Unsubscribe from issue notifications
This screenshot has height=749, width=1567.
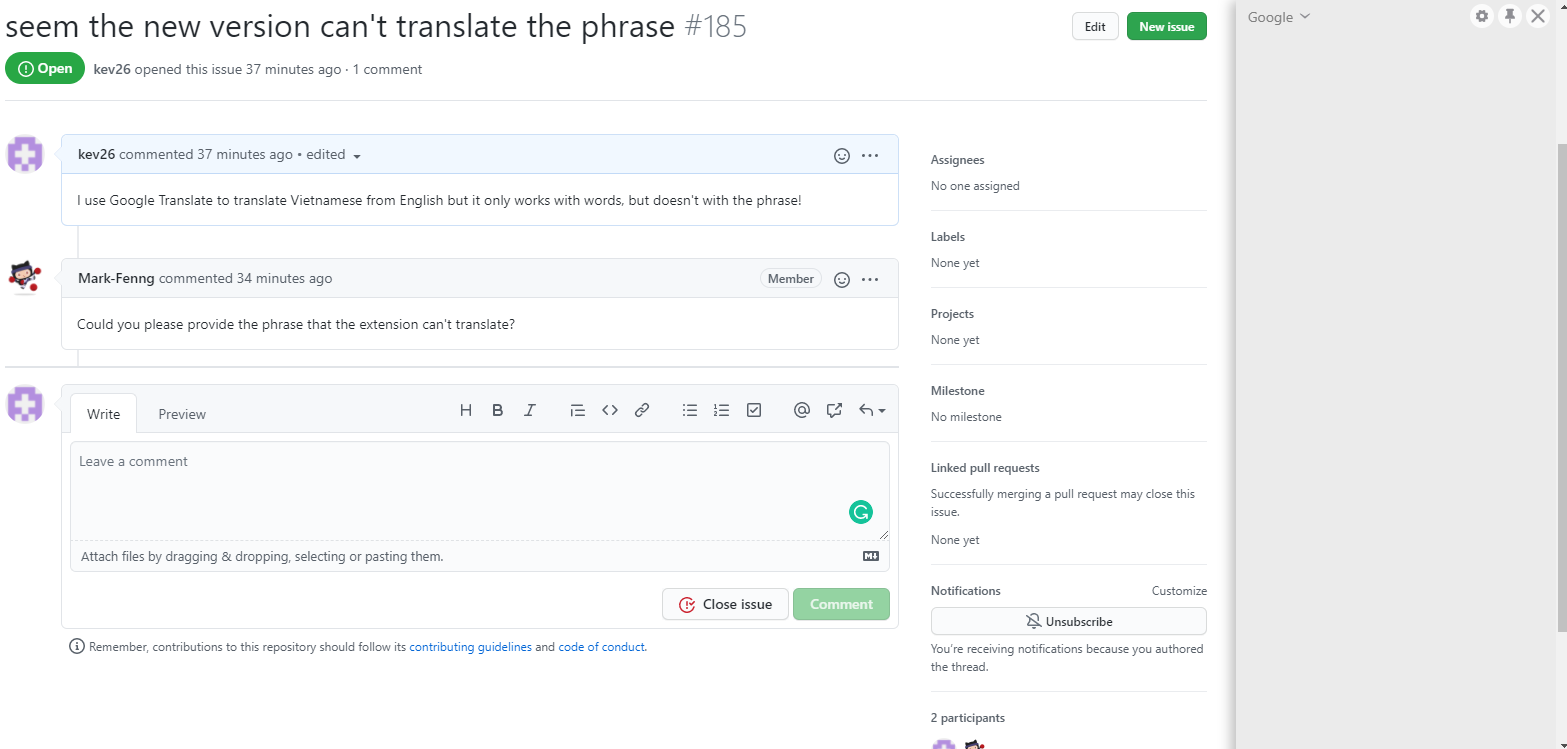click(x=1068, y=621)
